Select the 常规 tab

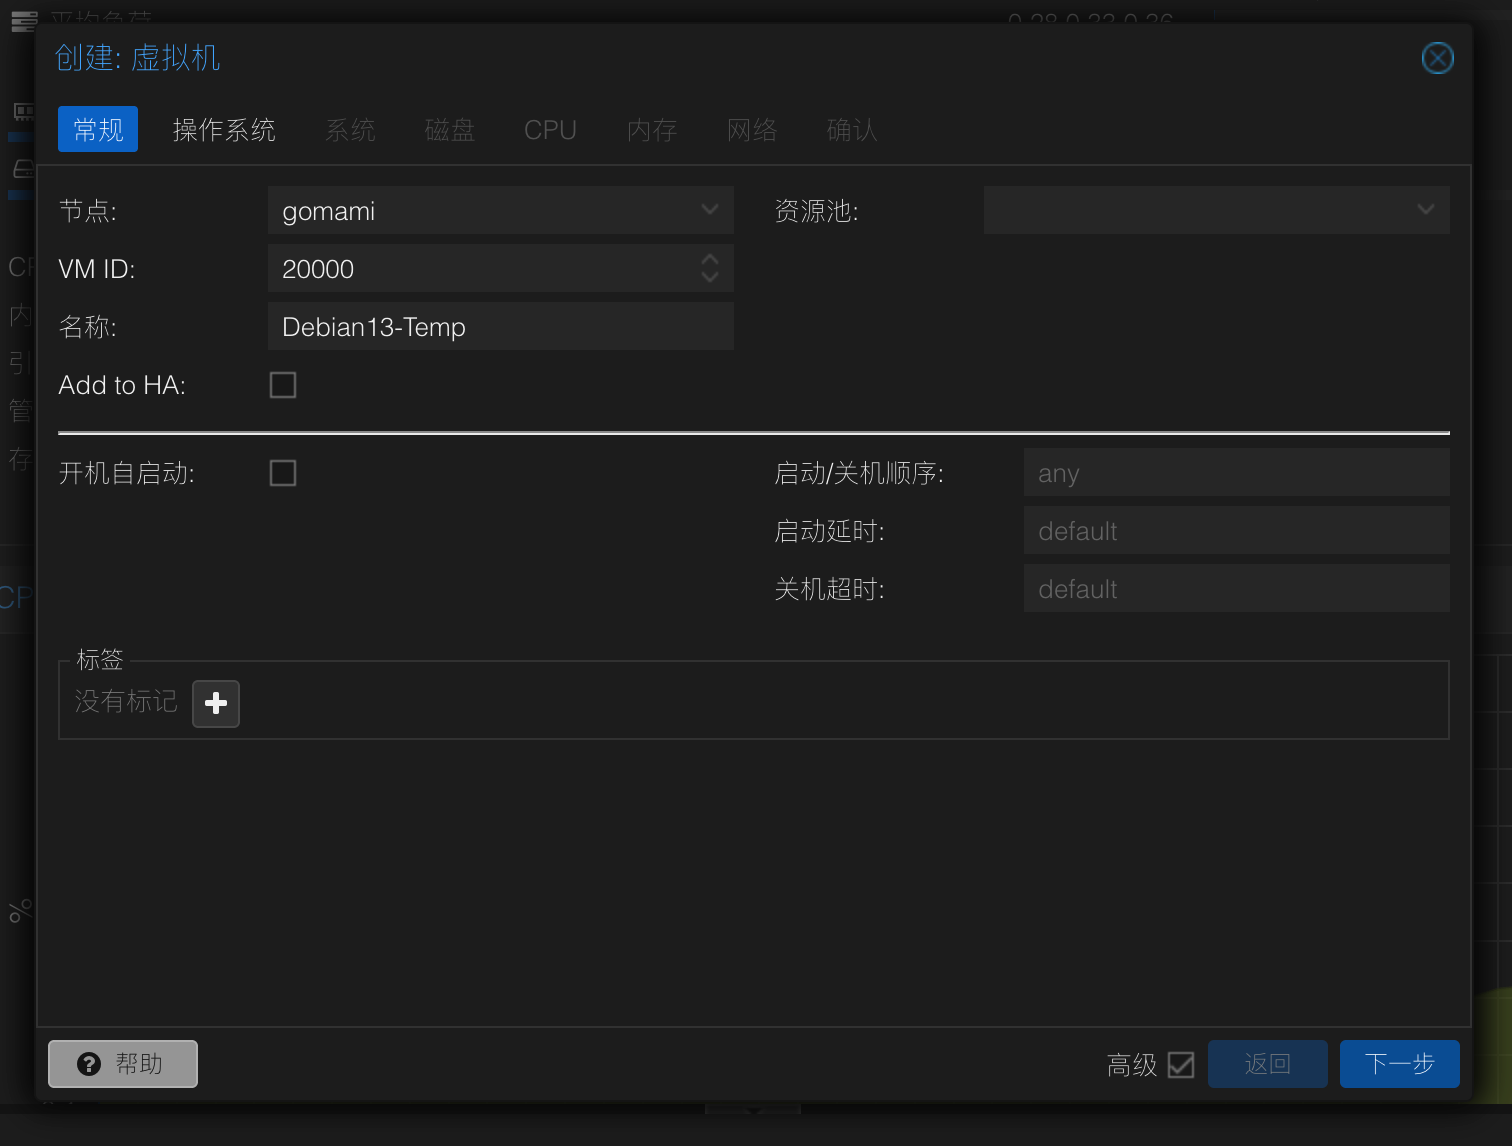pyautogui.click(x=98, y=130)
